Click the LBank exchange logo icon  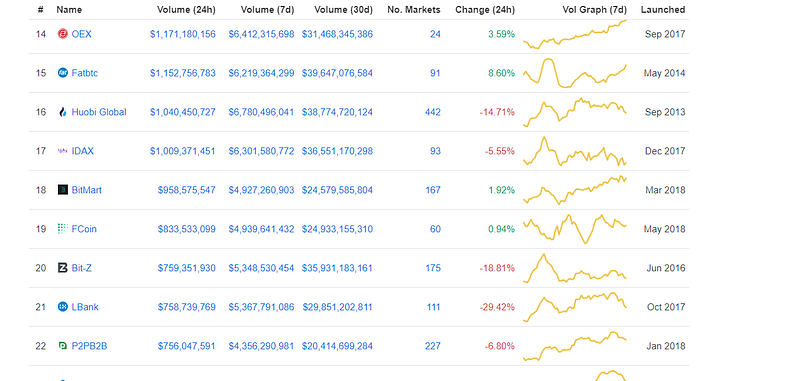(x=63, y=307)
